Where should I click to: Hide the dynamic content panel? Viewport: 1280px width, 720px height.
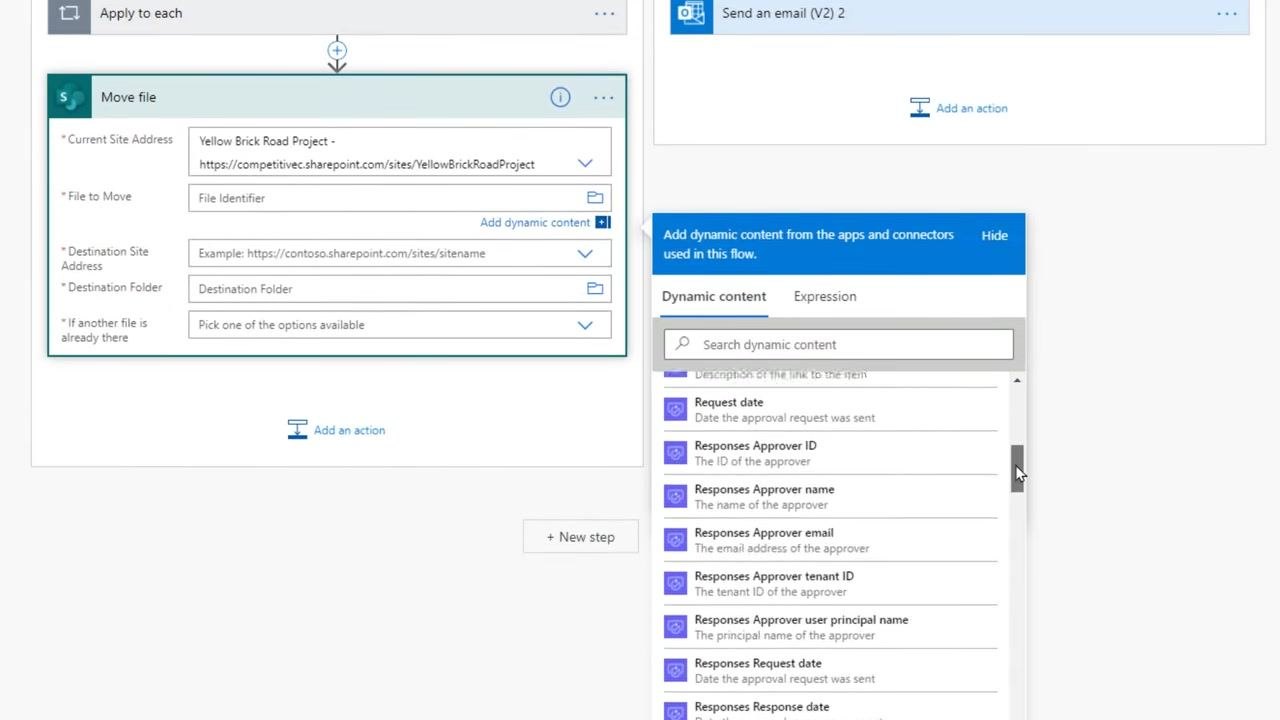click(x=994, y=235)
